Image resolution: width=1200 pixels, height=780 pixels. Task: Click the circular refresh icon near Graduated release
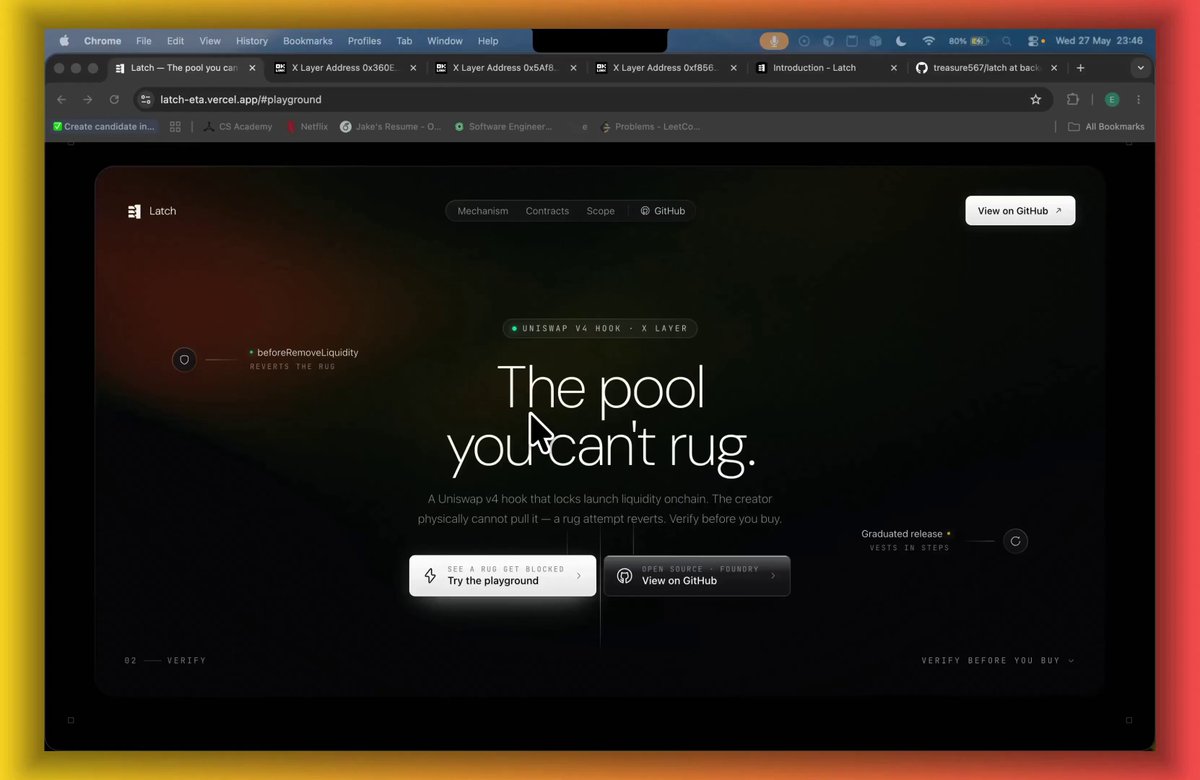pyautogui.click(x=1015, y=541)
